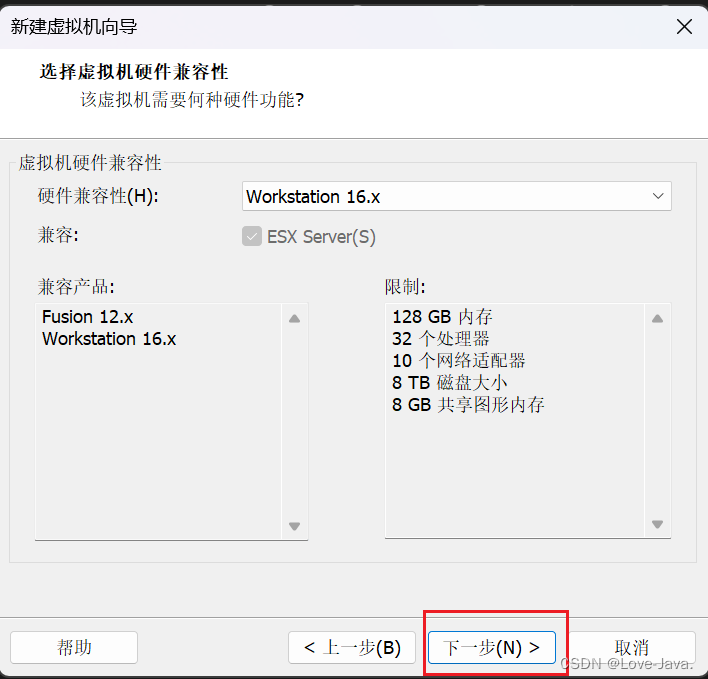Click scroll-down arrow of 兼容产品 list
708x679 pixels.
pos(294,526)
